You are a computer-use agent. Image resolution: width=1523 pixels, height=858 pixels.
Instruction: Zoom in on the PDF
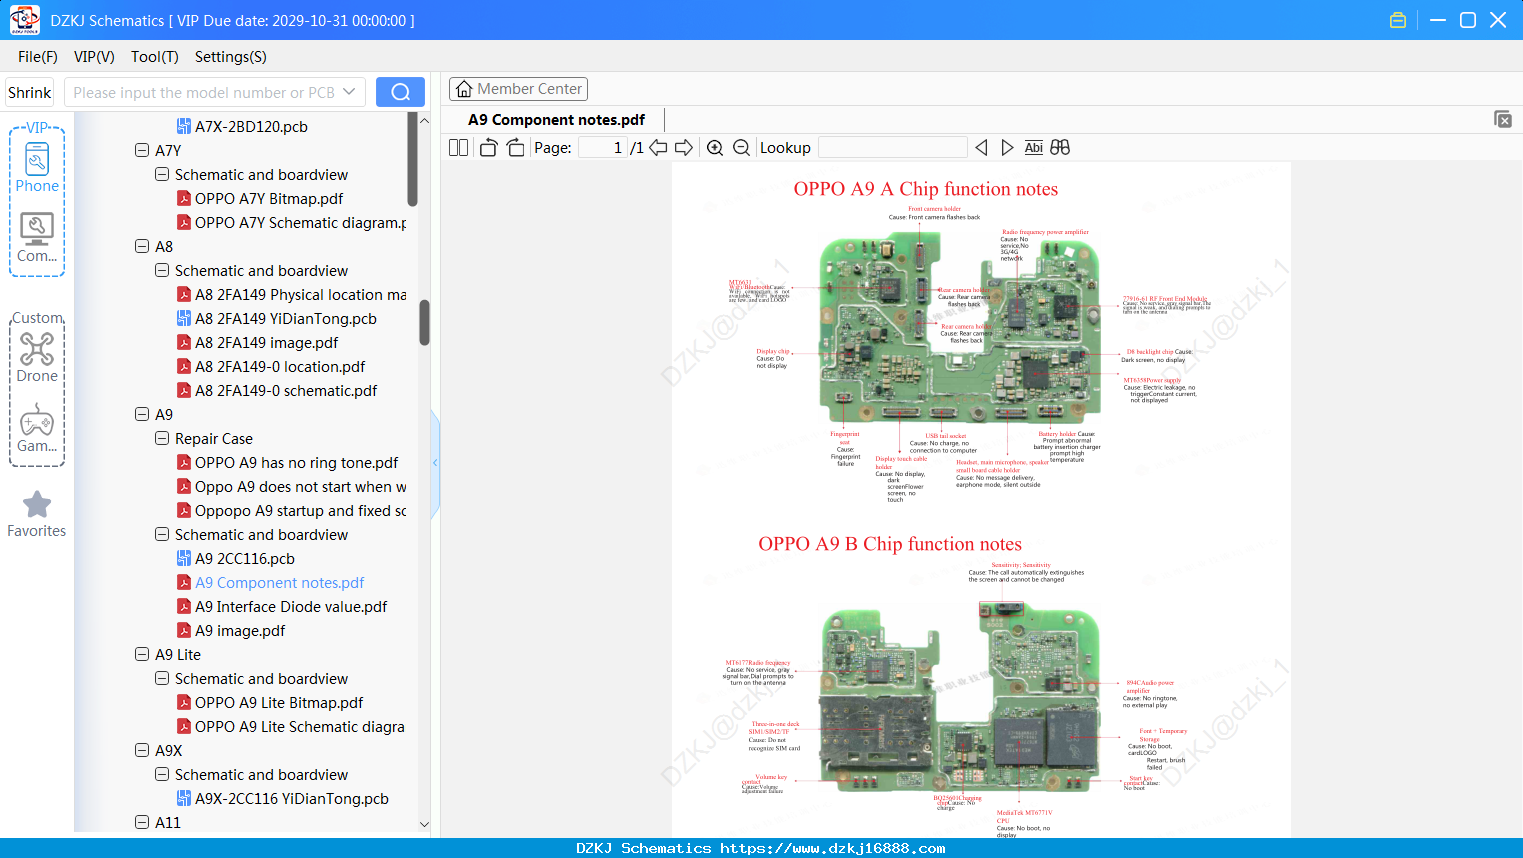[x=715, y=148]
